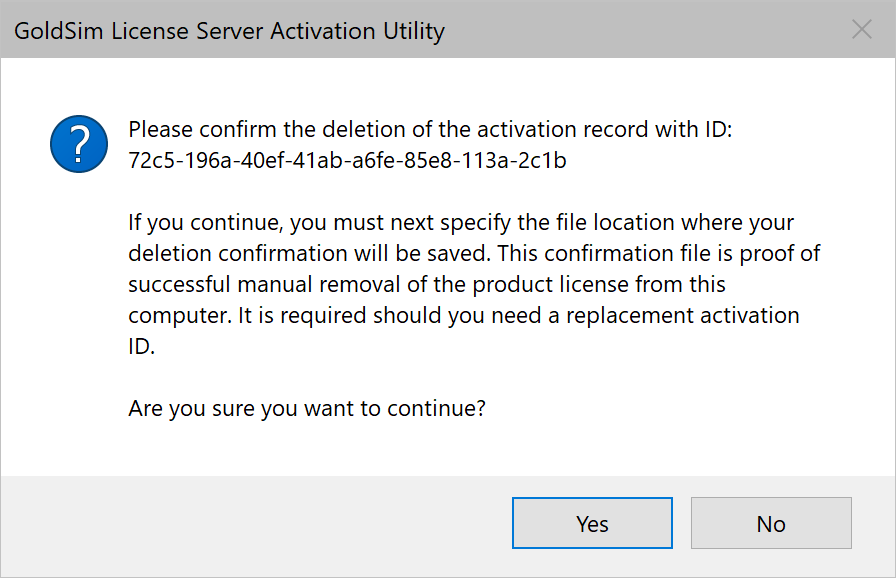Click the '2c1b' ending of the activation ID
Viewport: 896px width, 578px height.
[x=542, y=160]
